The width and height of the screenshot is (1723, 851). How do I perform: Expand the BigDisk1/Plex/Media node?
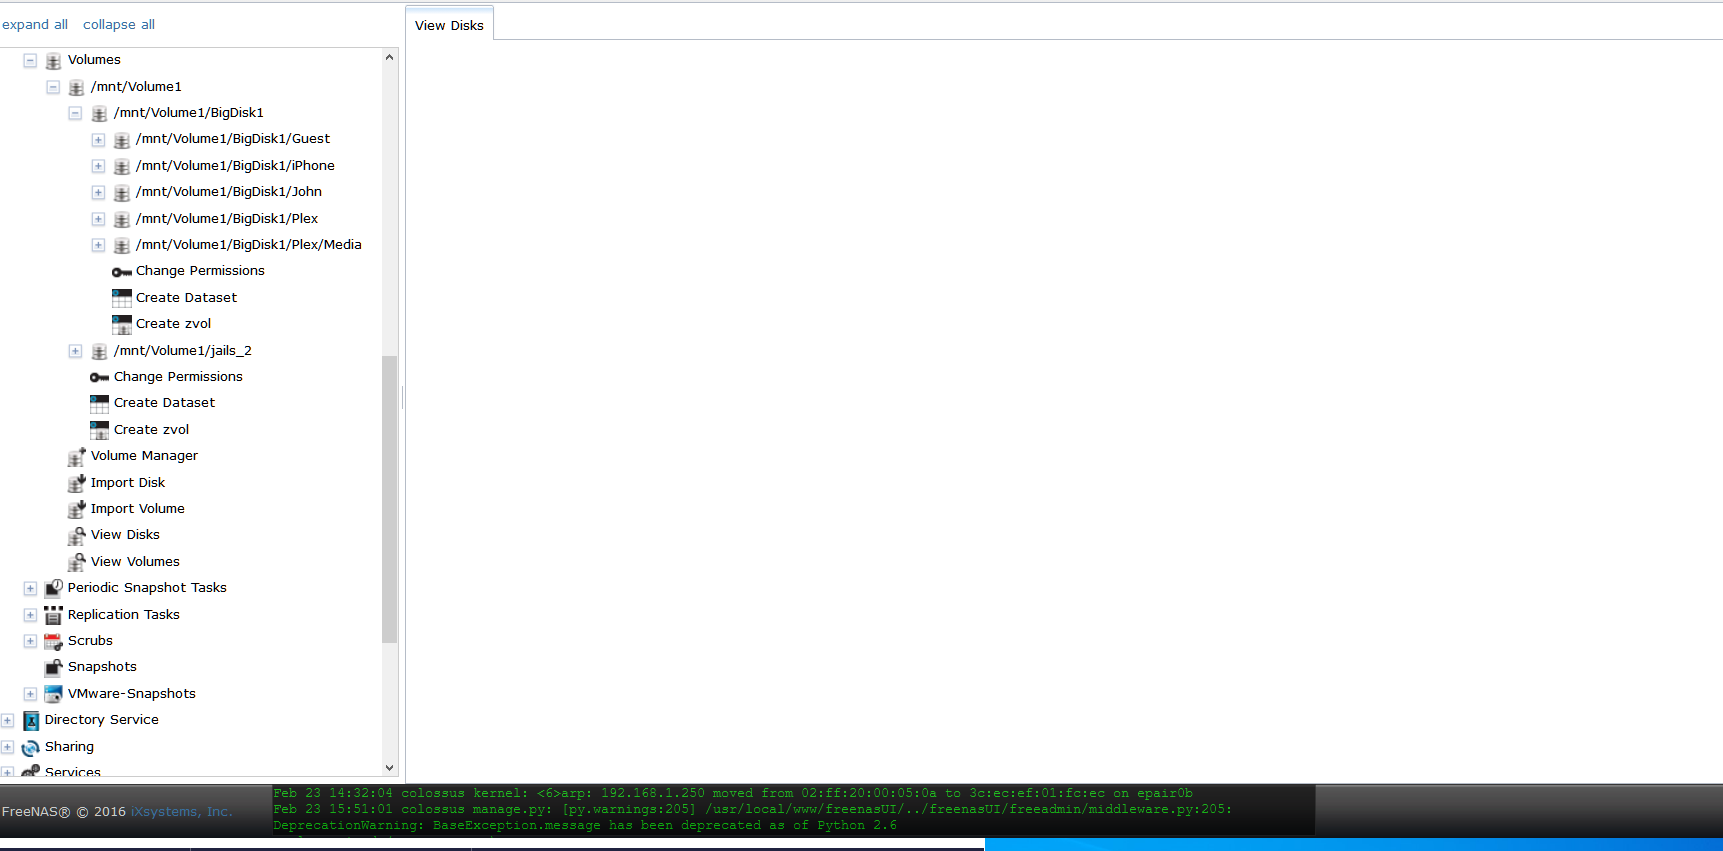tap(98, 245)
